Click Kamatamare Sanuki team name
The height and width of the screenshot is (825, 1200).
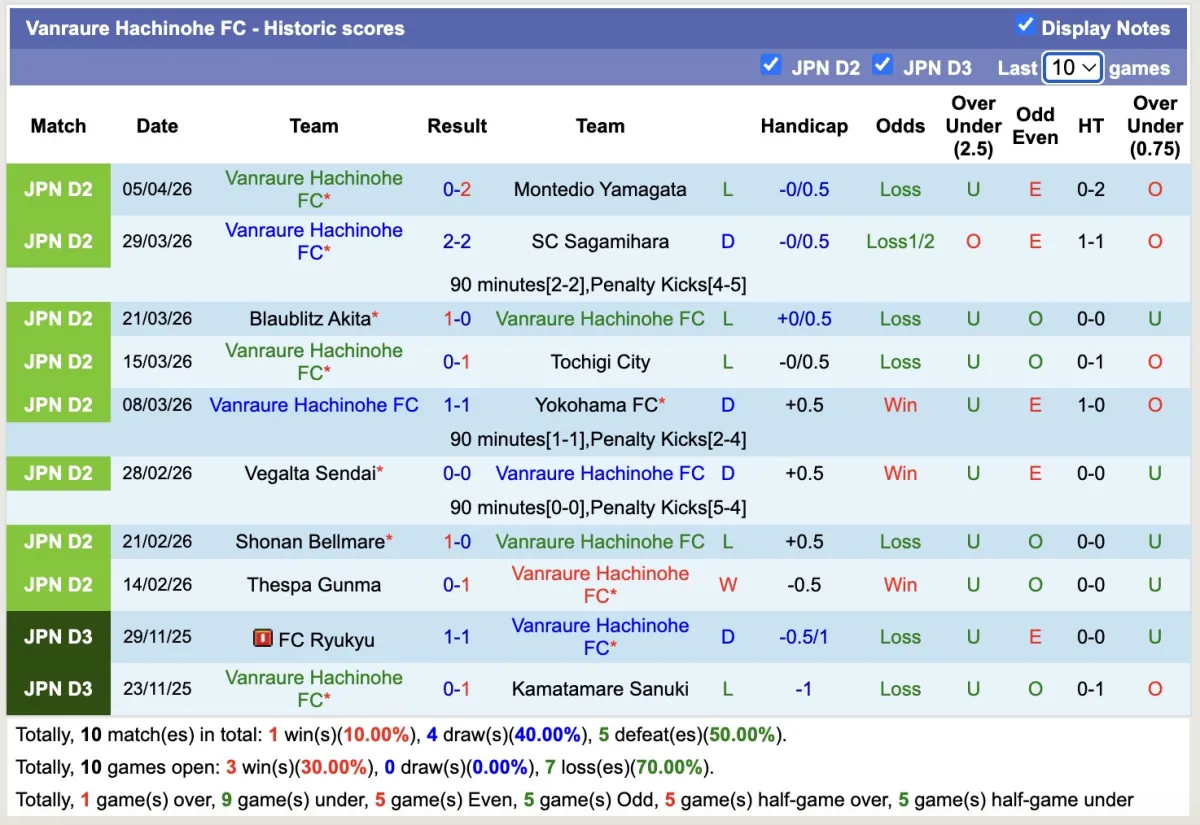(x=600, y=689)
